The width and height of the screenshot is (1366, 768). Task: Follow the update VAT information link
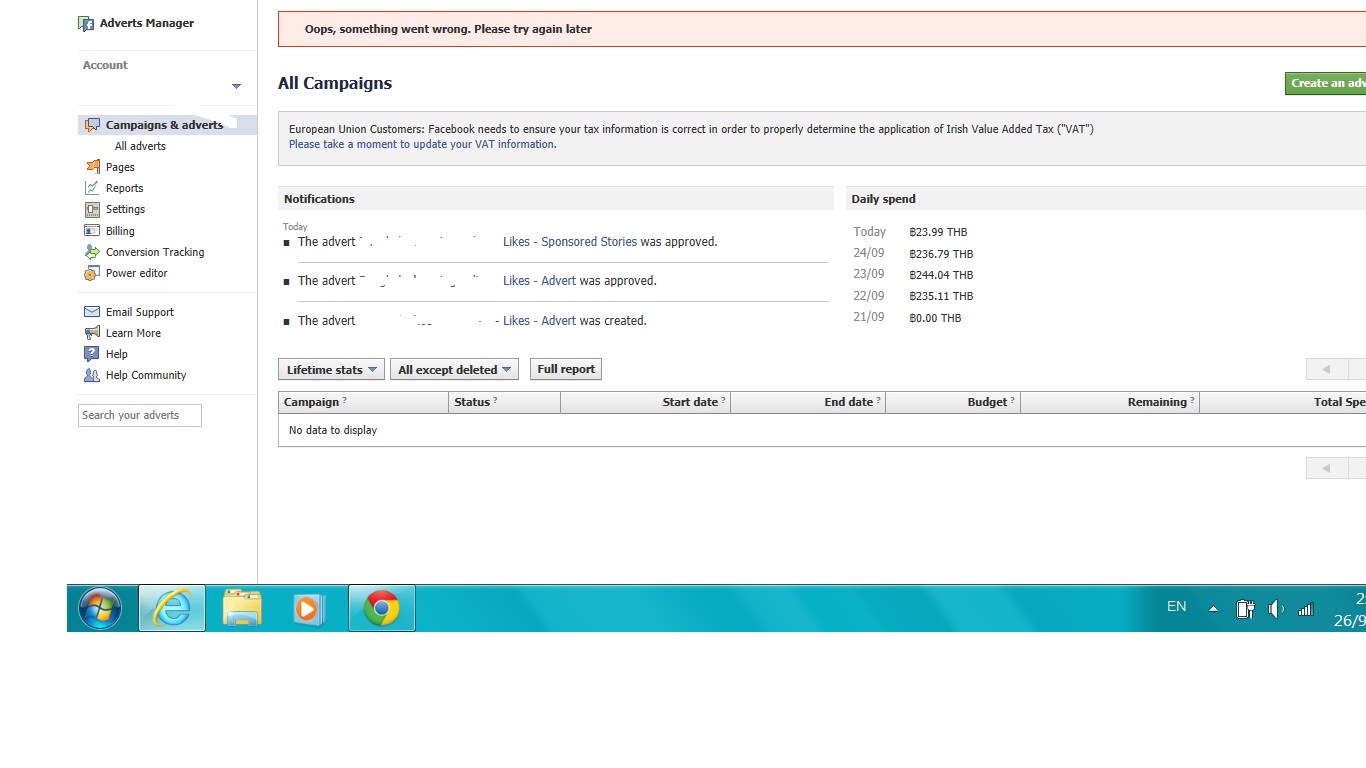(422, 144)
